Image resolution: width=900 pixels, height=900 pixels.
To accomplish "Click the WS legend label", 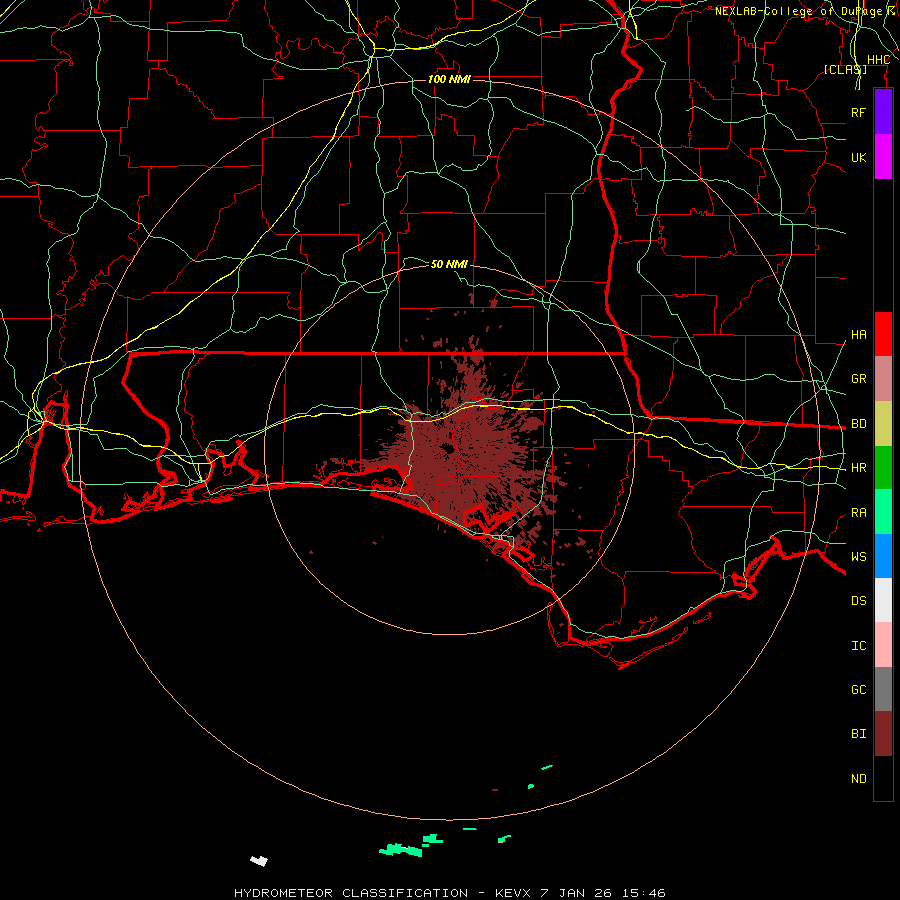I will click(859, 557).
